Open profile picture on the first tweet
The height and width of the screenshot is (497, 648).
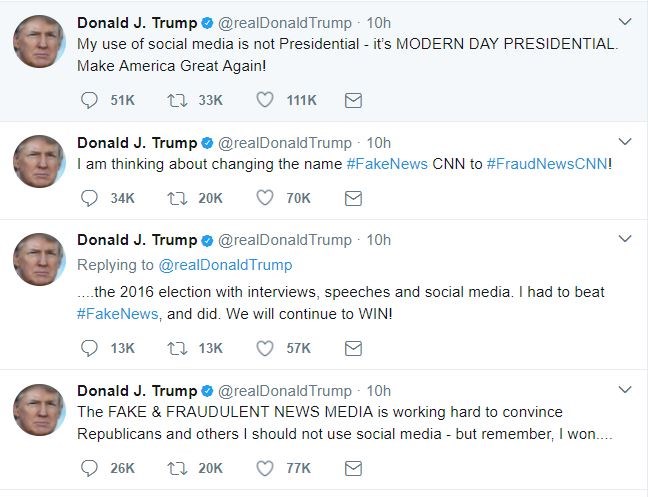pos(39,41)
